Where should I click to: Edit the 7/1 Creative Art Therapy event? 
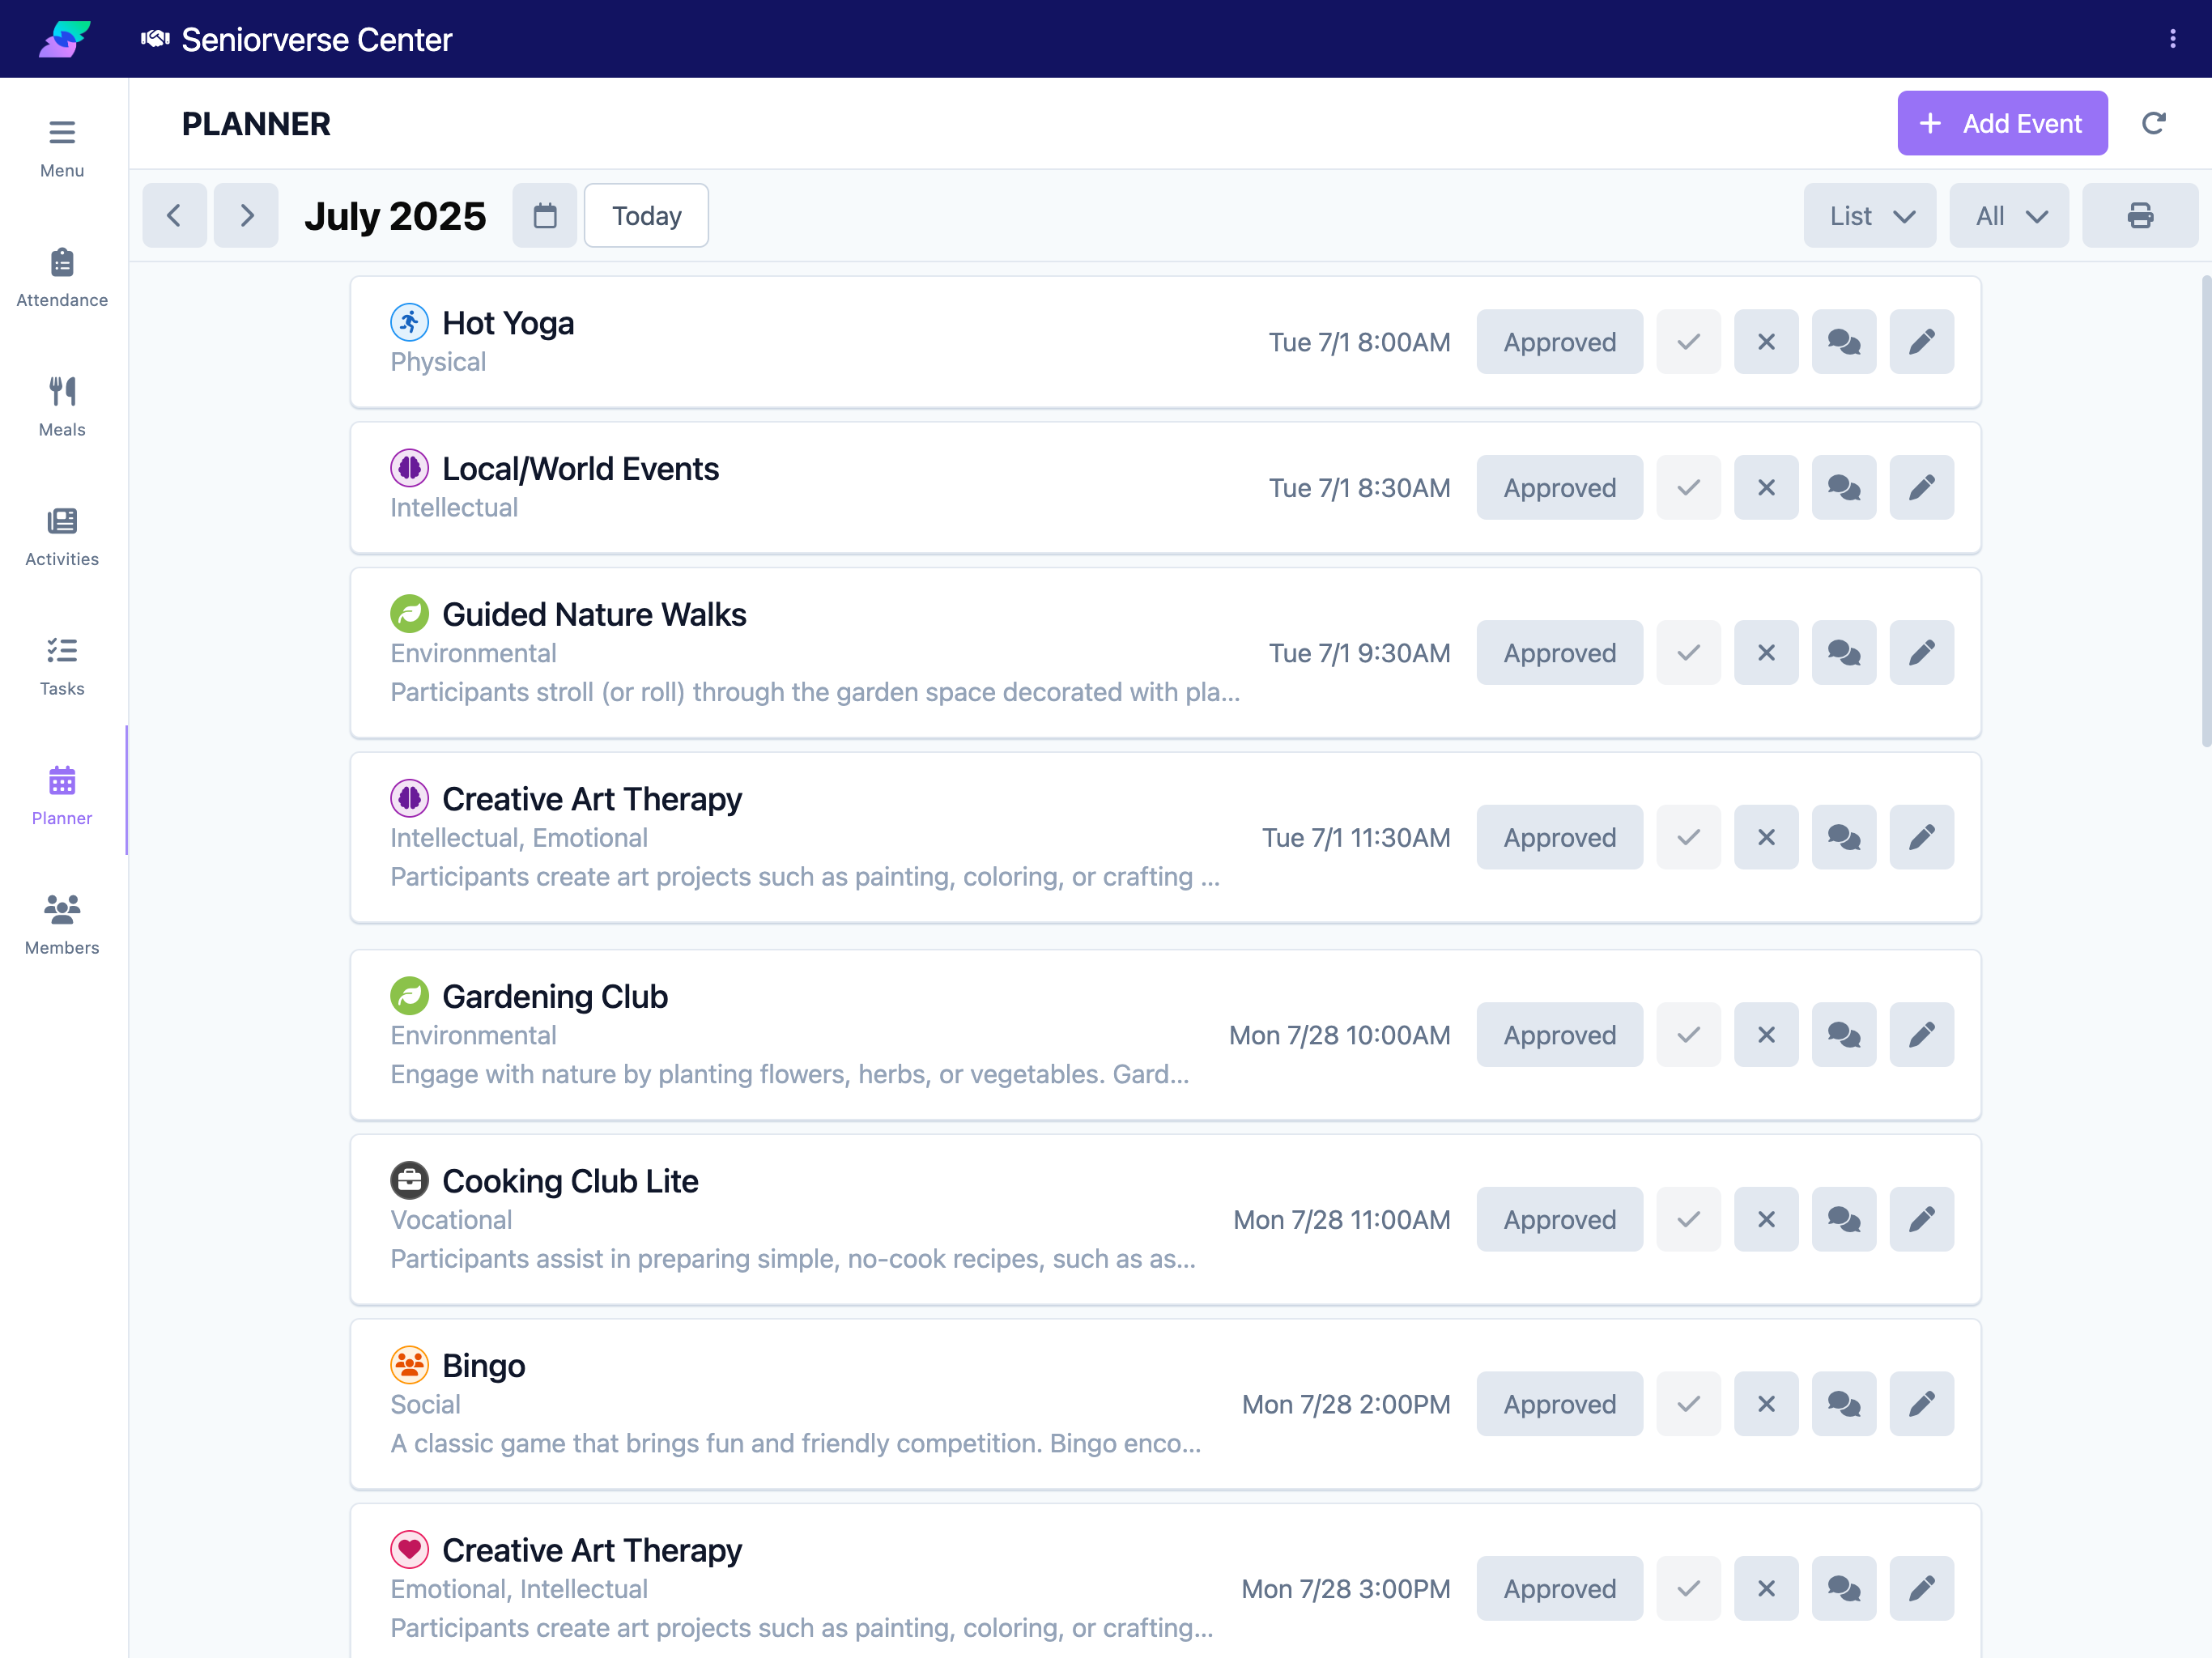tap(1921, 837)
